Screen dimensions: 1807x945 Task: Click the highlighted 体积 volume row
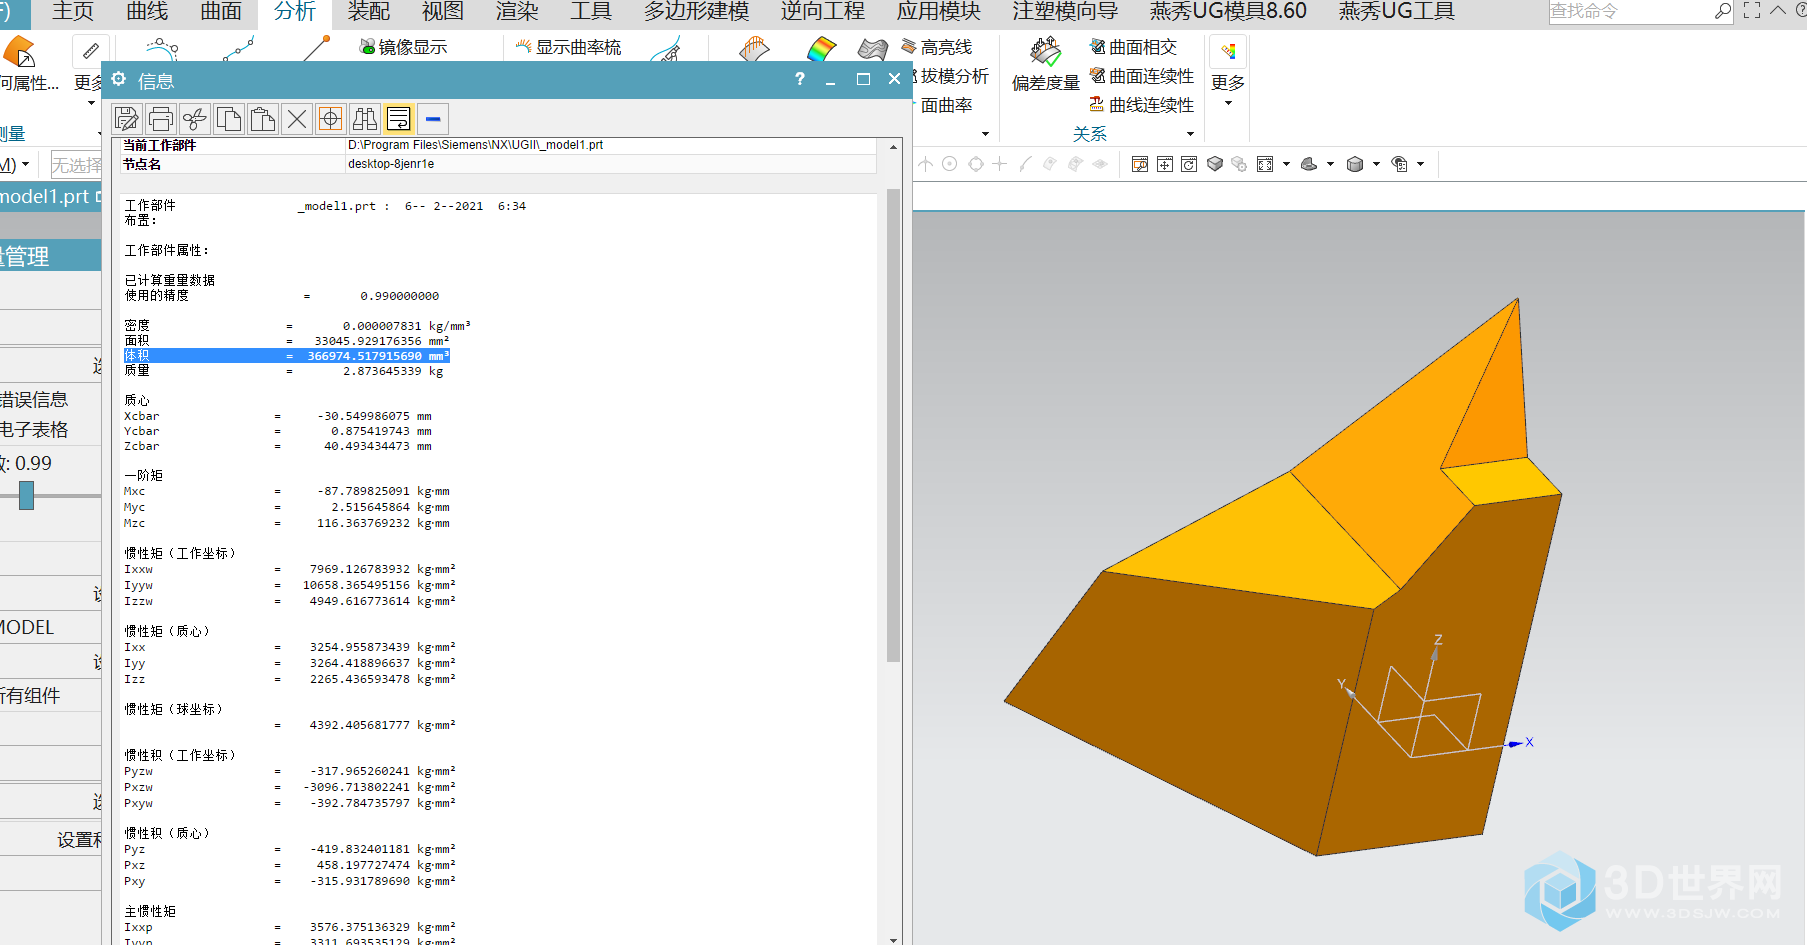coord(287,356)
